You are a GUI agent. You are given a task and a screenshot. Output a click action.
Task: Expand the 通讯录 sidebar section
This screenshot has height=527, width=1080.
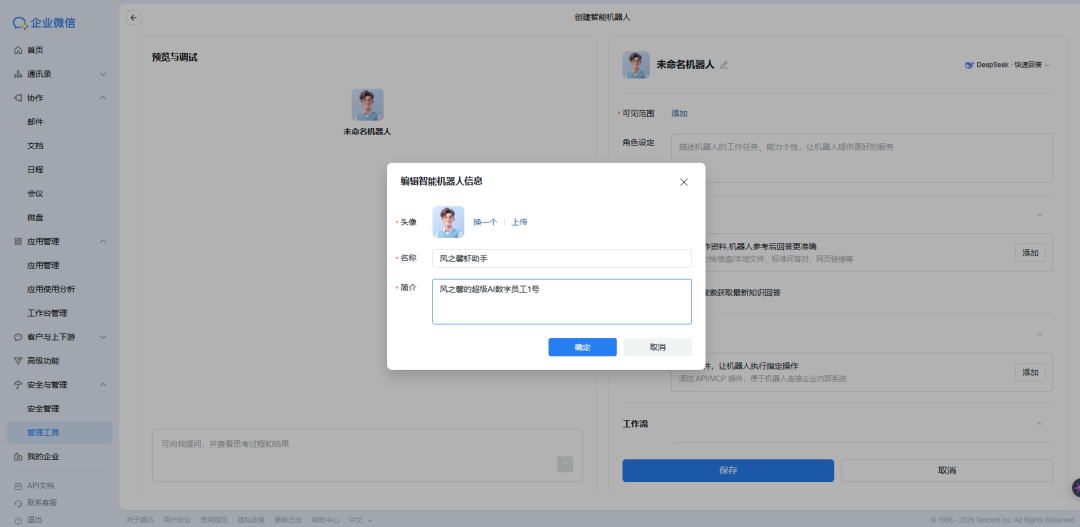[x=103, y=74]
